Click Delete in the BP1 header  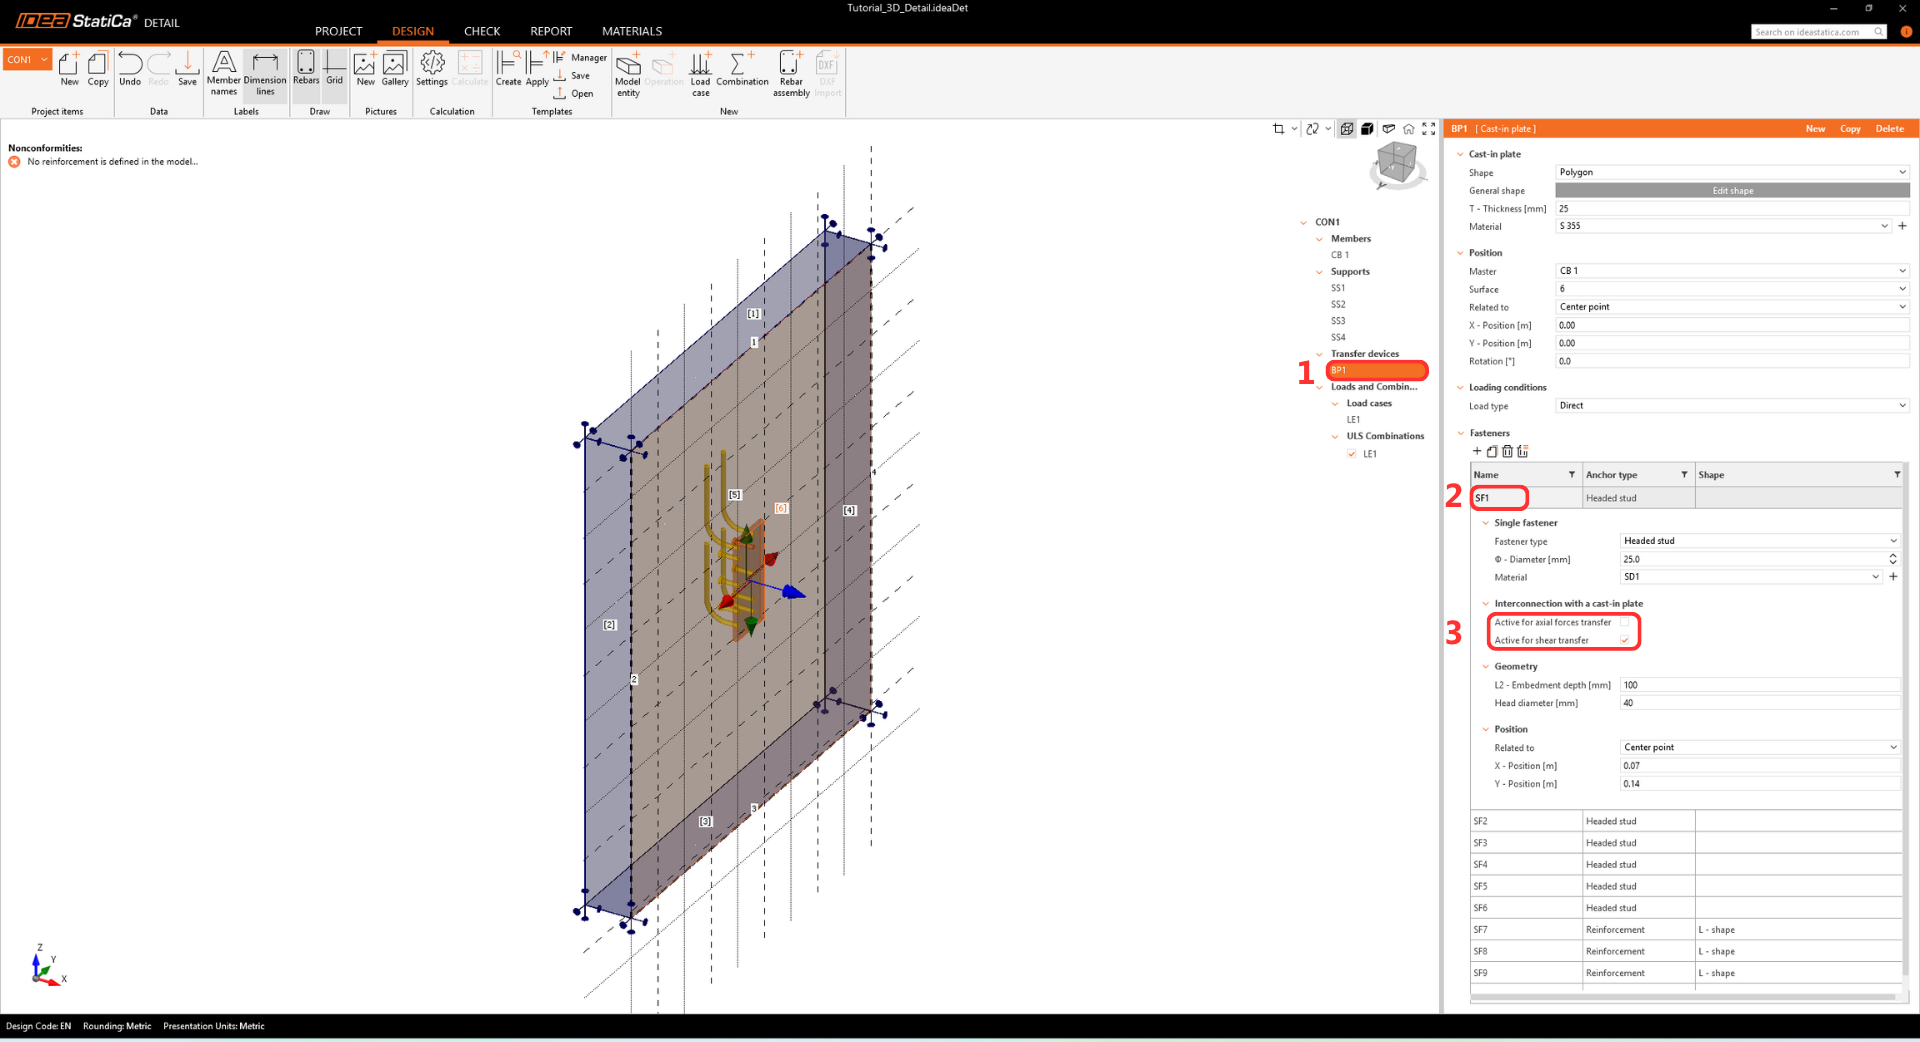(x=1889, y=129)
